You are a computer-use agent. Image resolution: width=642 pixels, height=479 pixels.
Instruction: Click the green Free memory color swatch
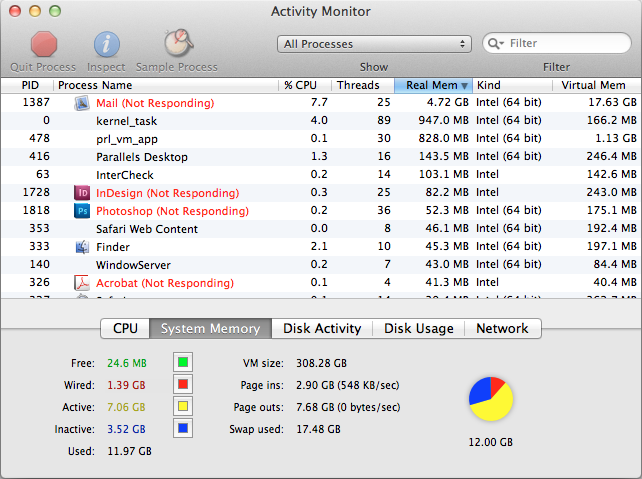[x=183, y=362]
